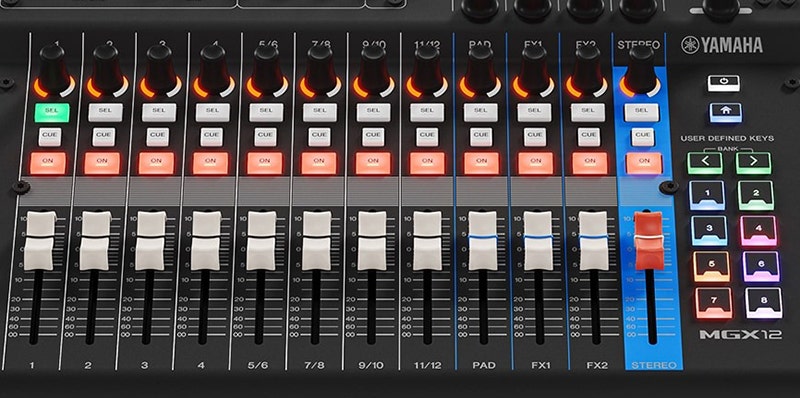Click channel 7/8 rotary knob
Screen dimensions: 800x398
(x=320, y=69)
